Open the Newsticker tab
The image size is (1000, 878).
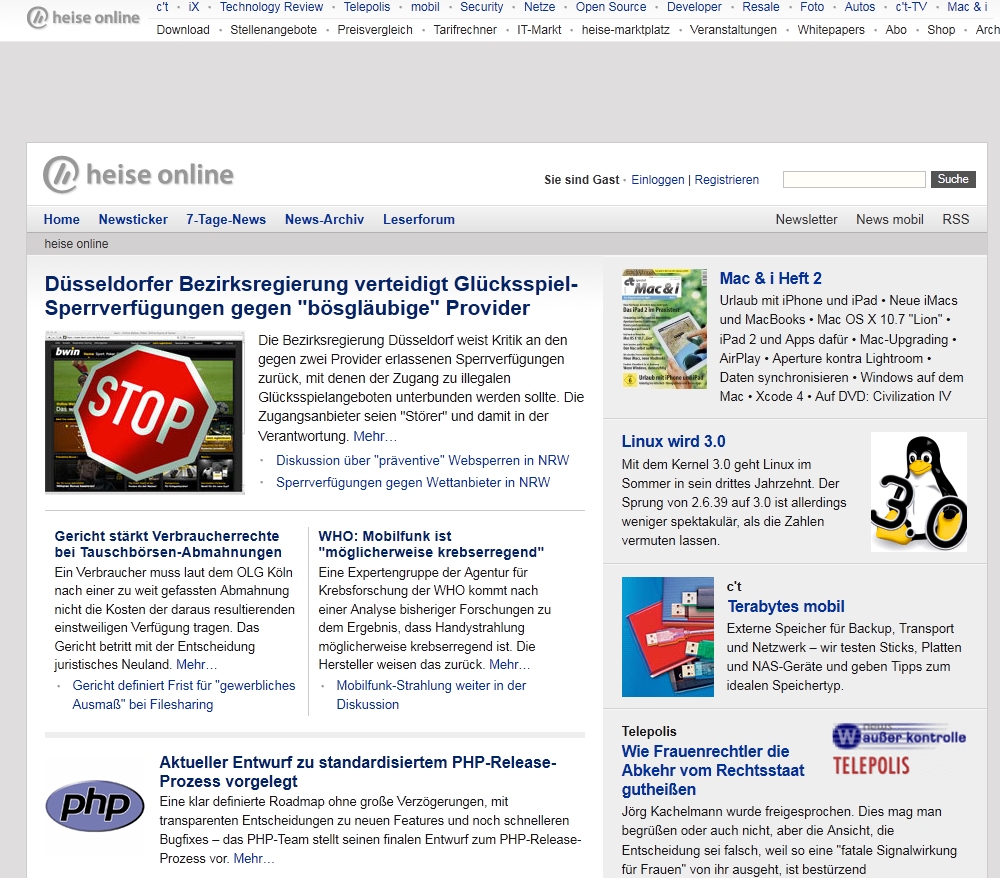(133, 219)
